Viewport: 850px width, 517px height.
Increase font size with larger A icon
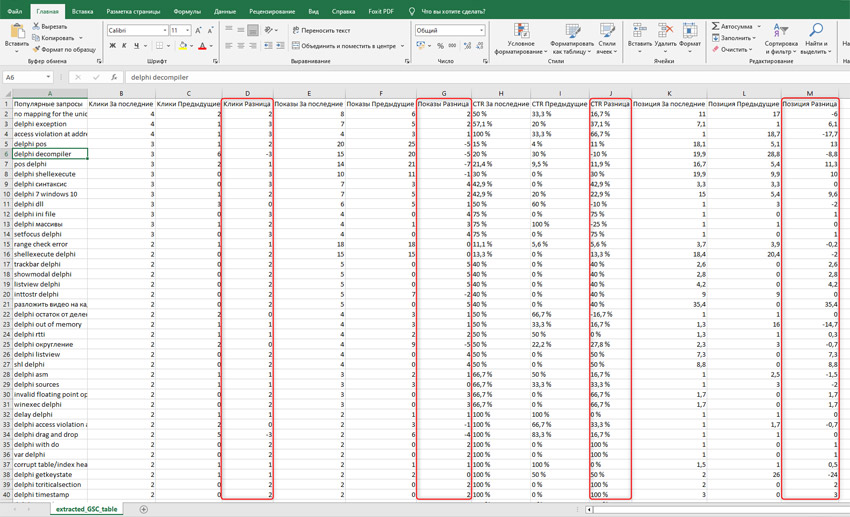tap(198, 30)
